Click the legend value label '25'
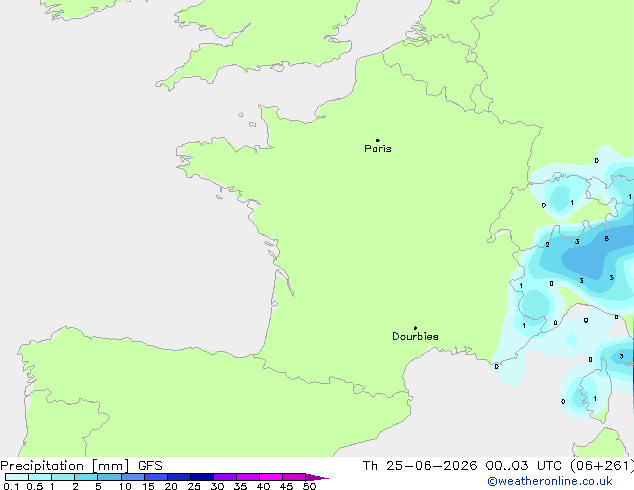 click(194, 486)
